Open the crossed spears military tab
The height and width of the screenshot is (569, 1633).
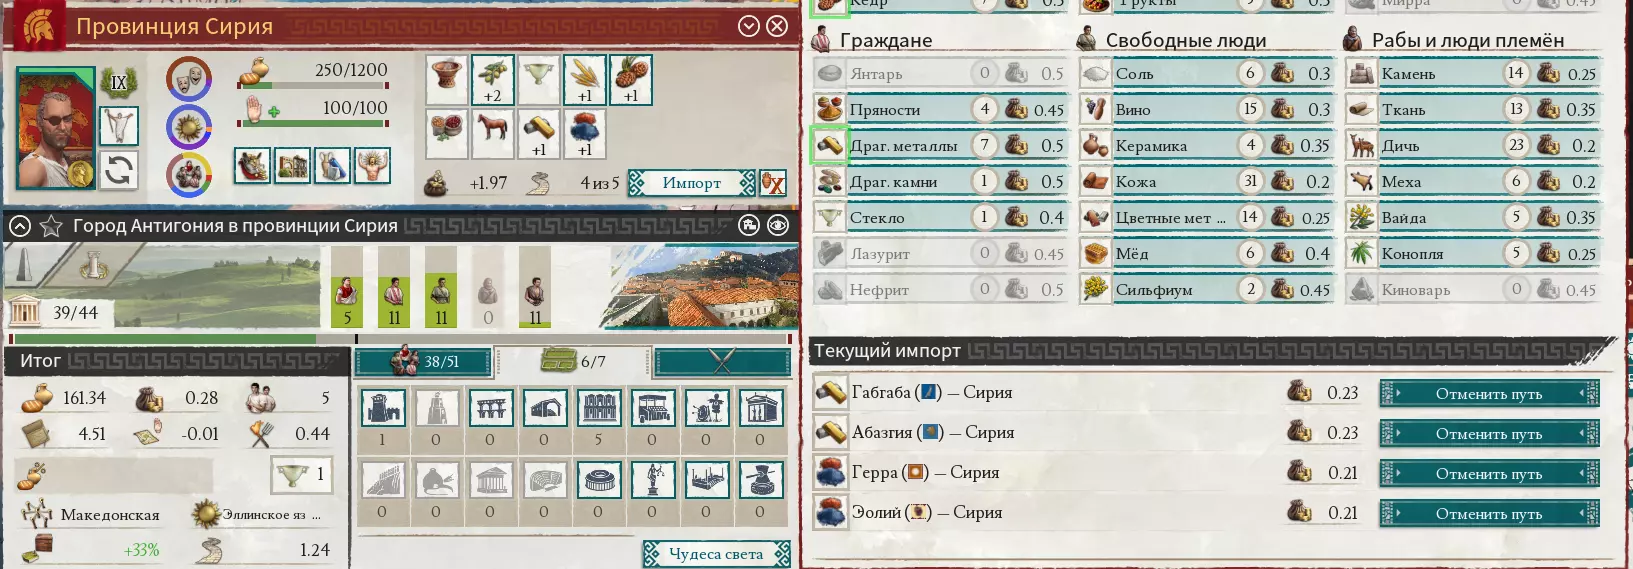[722, 361]
